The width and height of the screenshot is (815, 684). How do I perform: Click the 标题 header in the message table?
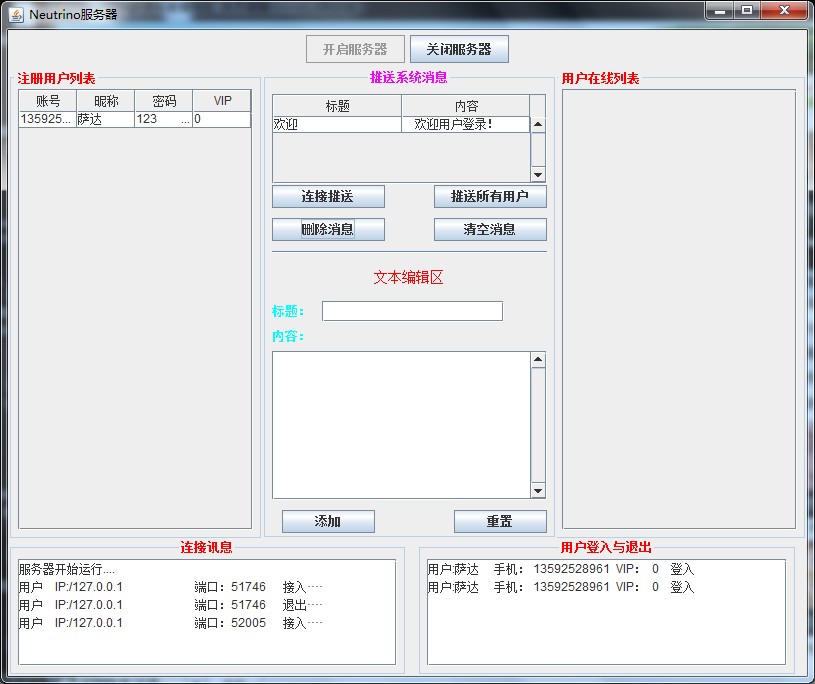[x=337, y=106]
